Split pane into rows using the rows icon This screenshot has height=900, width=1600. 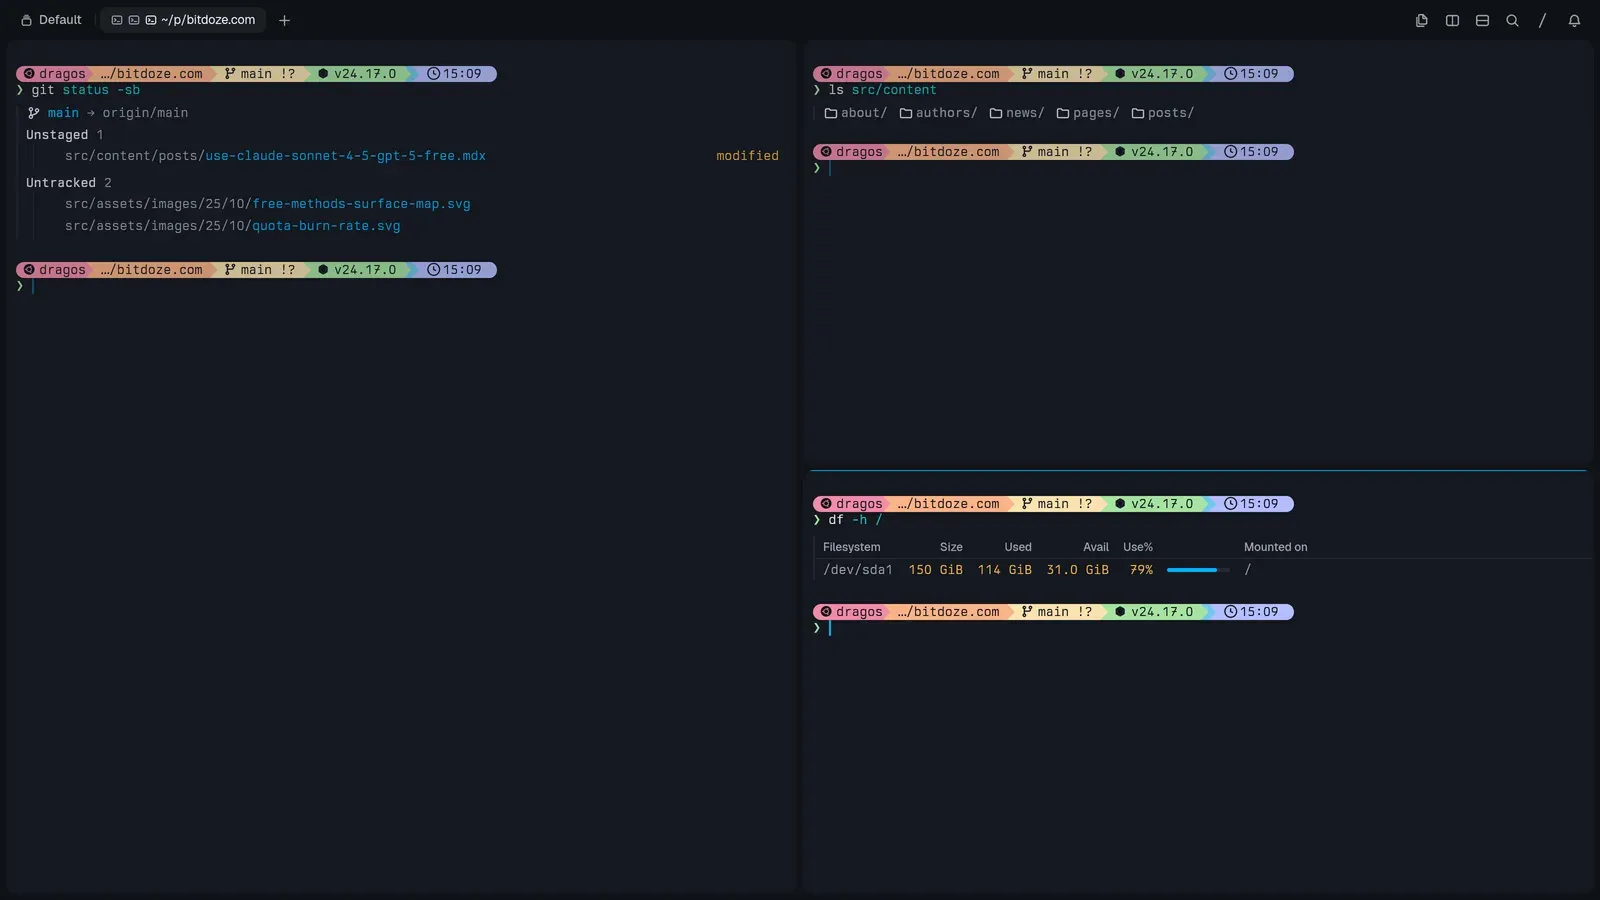pyautogui.click(x=1482, y=20)
